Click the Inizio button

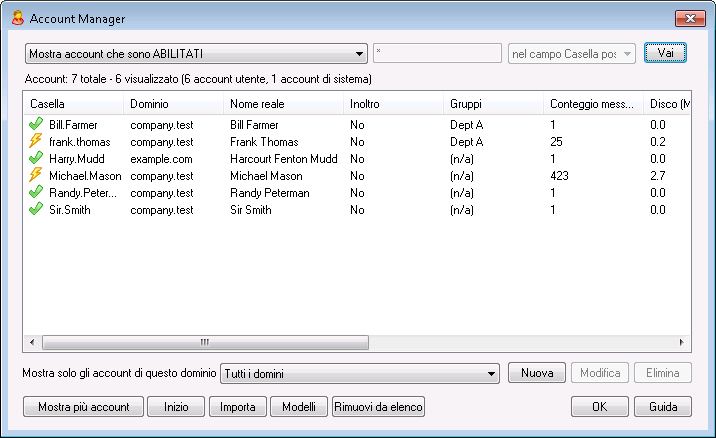(176, 406)
